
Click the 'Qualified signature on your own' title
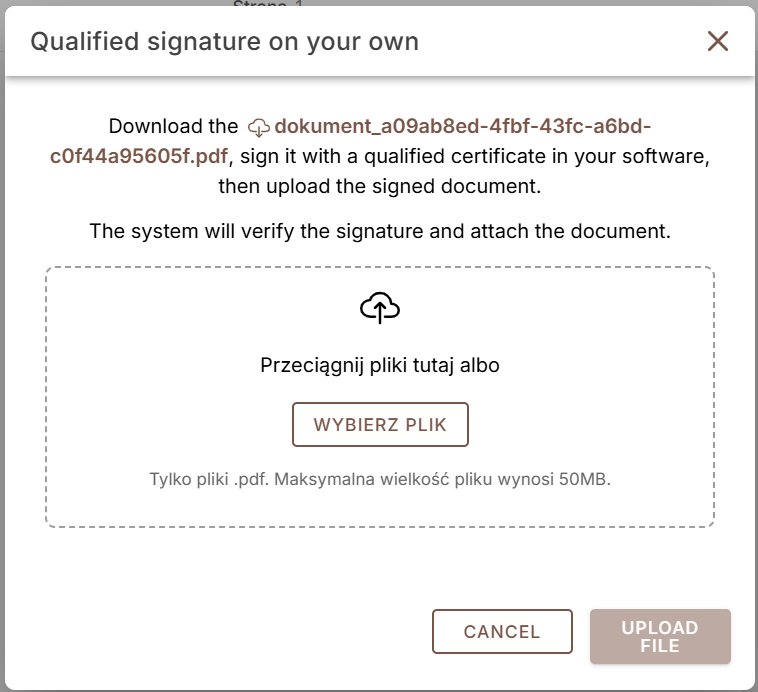[x=224, y=42]
